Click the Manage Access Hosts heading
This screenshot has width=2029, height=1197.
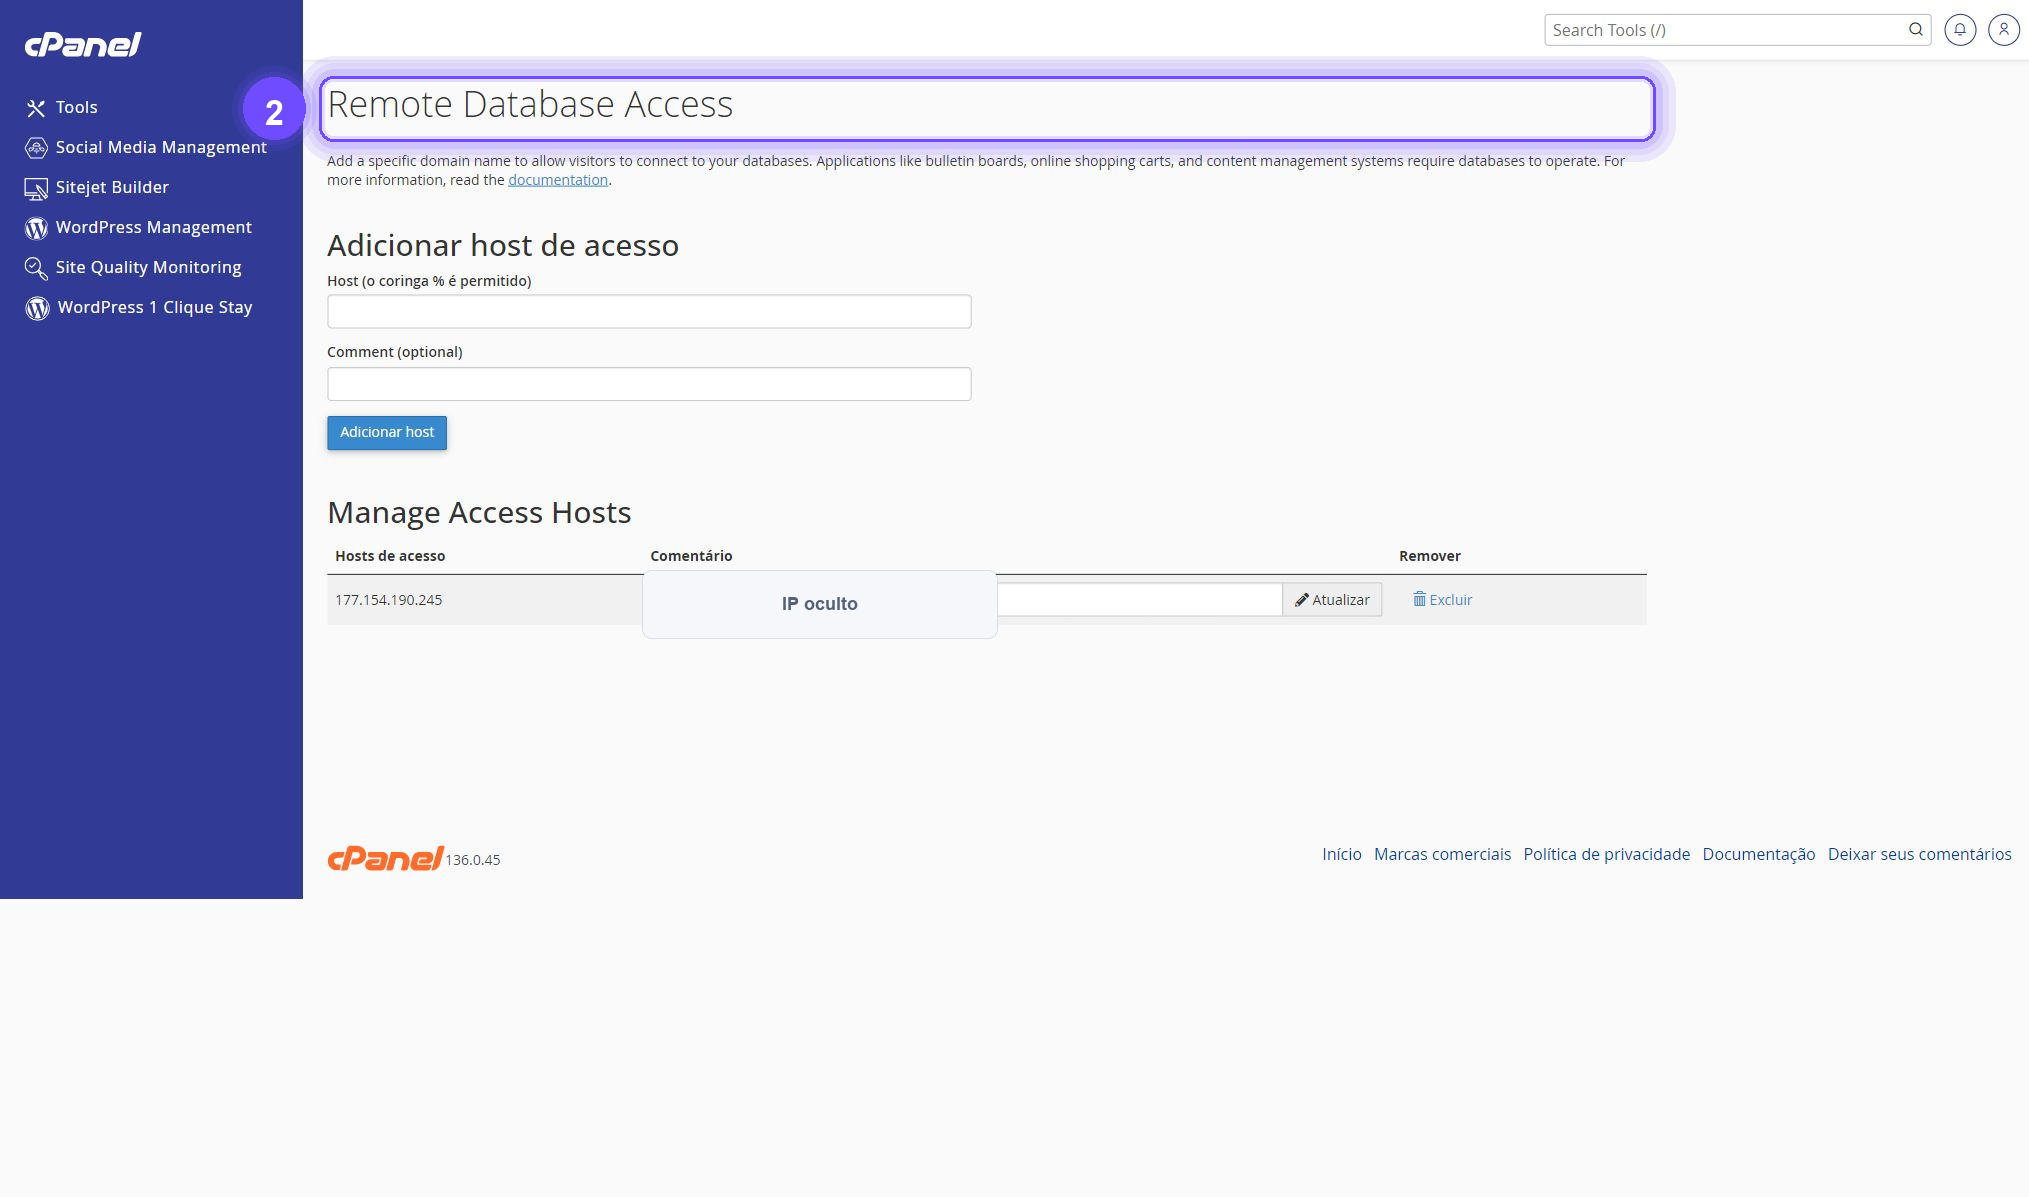pyautogui.click(x=479, y=512)
